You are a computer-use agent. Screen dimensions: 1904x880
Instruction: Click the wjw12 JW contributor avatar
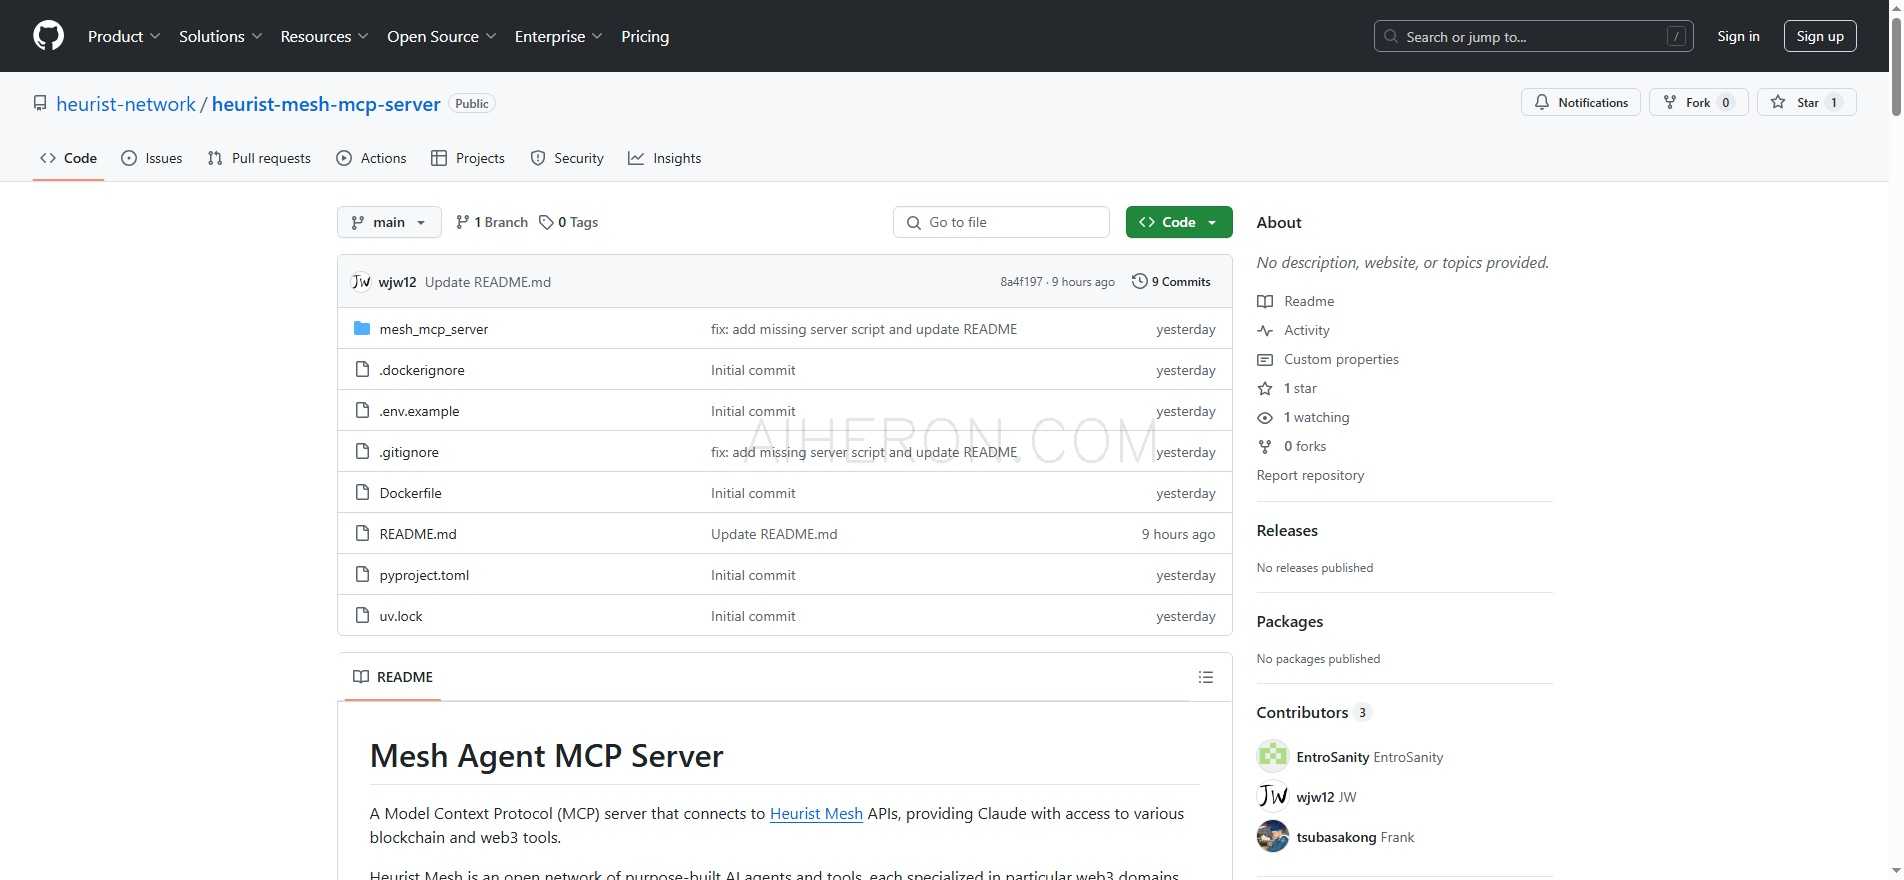pyautogui.click(x=1273, y=796)
